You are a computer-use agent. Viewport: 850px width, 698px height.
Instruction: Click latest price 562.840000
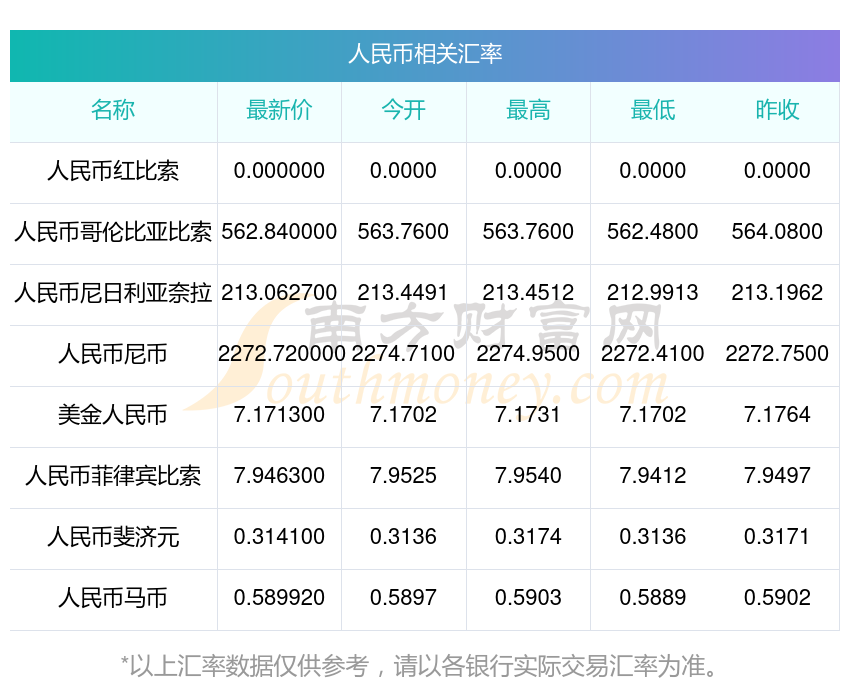(x=279, y=232)
